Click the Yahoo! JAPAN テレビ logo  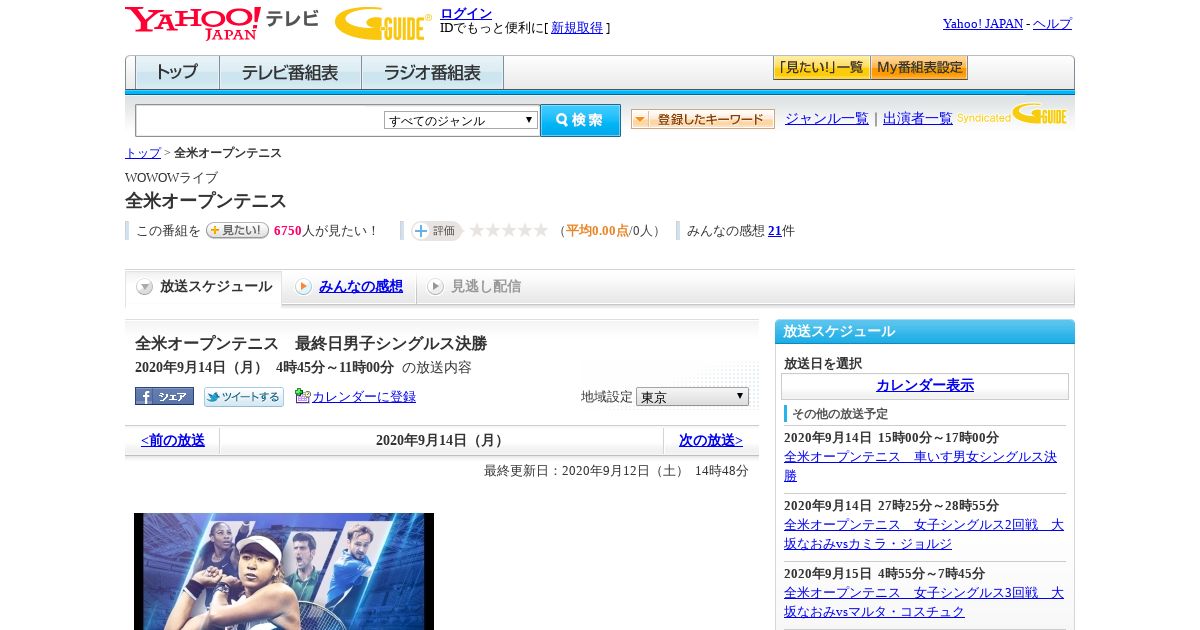click(222, 24)
